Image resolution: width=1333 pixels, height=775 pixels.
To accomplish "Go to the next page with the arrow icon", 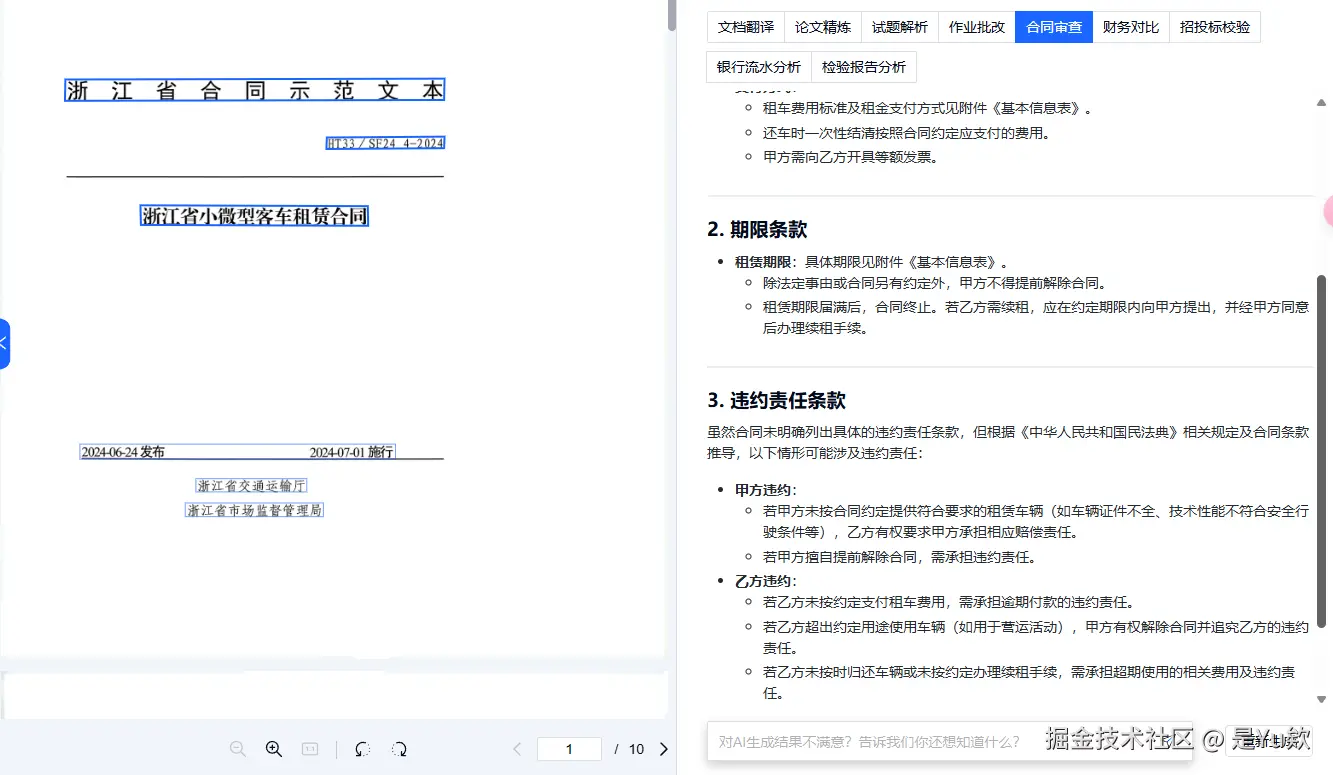I will 664,748.
